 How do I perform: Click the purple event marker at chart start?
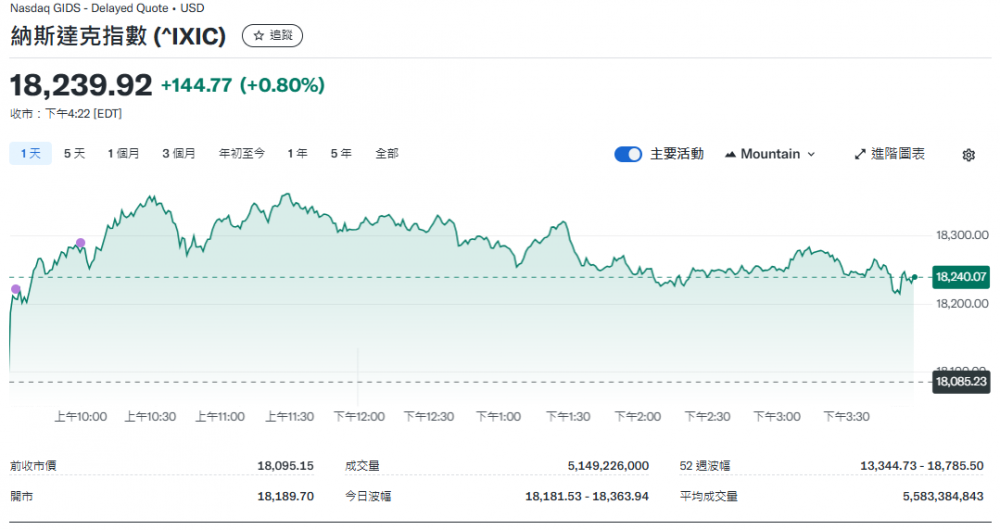tap(15, 289)
